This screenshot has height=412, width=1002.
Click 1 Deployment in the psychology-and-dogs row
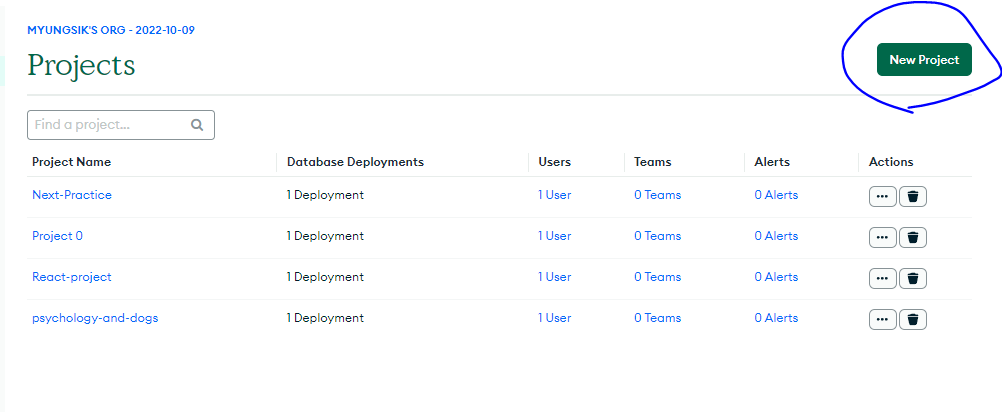(x=325, y=317)
